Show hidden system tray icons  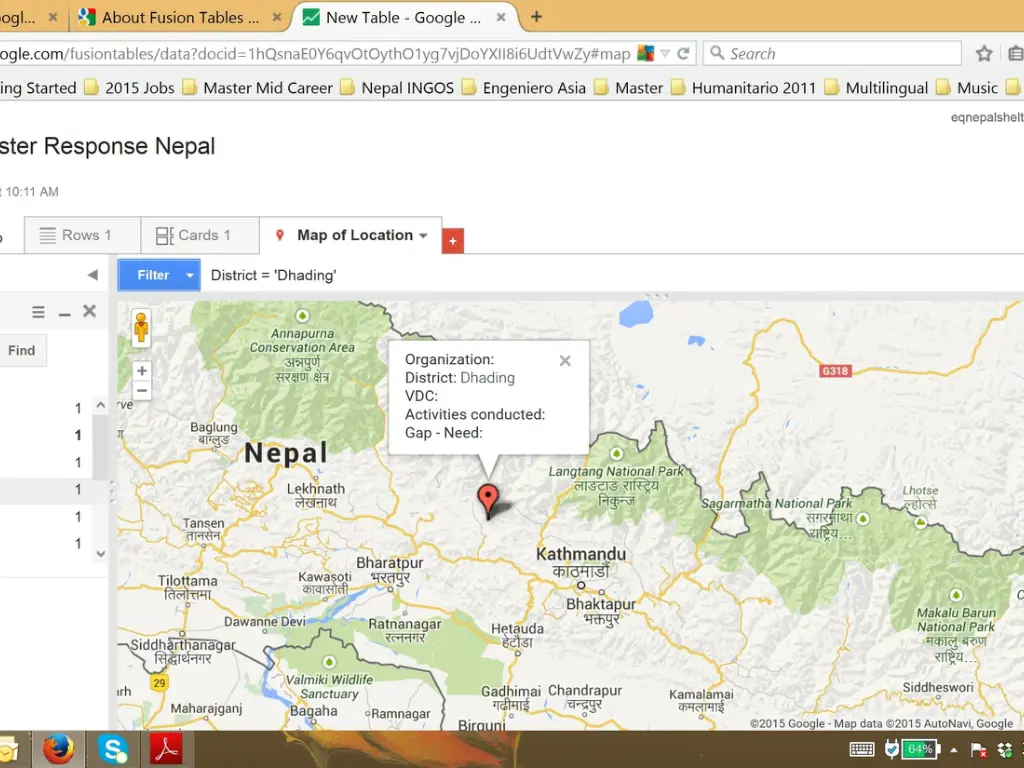click(954, 750)
